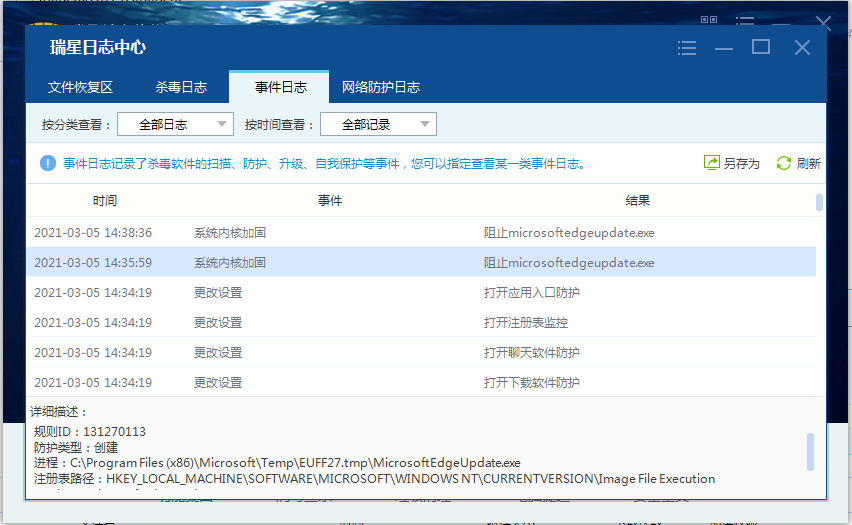Click the 规则ID：131270113 text
The height and width of the screenshot is (525, 852).
[x=90, y=432]
